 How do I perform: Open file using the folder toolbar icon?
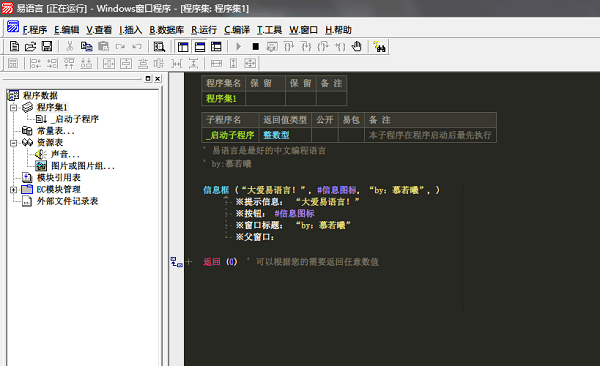click(30, 46)
